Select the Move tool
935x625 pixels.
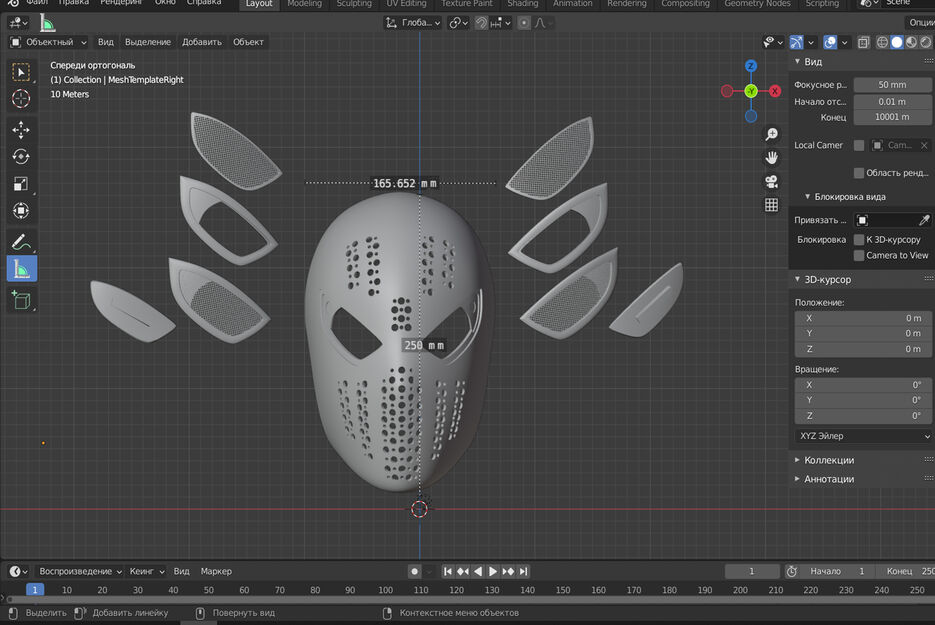pos(21,129)
